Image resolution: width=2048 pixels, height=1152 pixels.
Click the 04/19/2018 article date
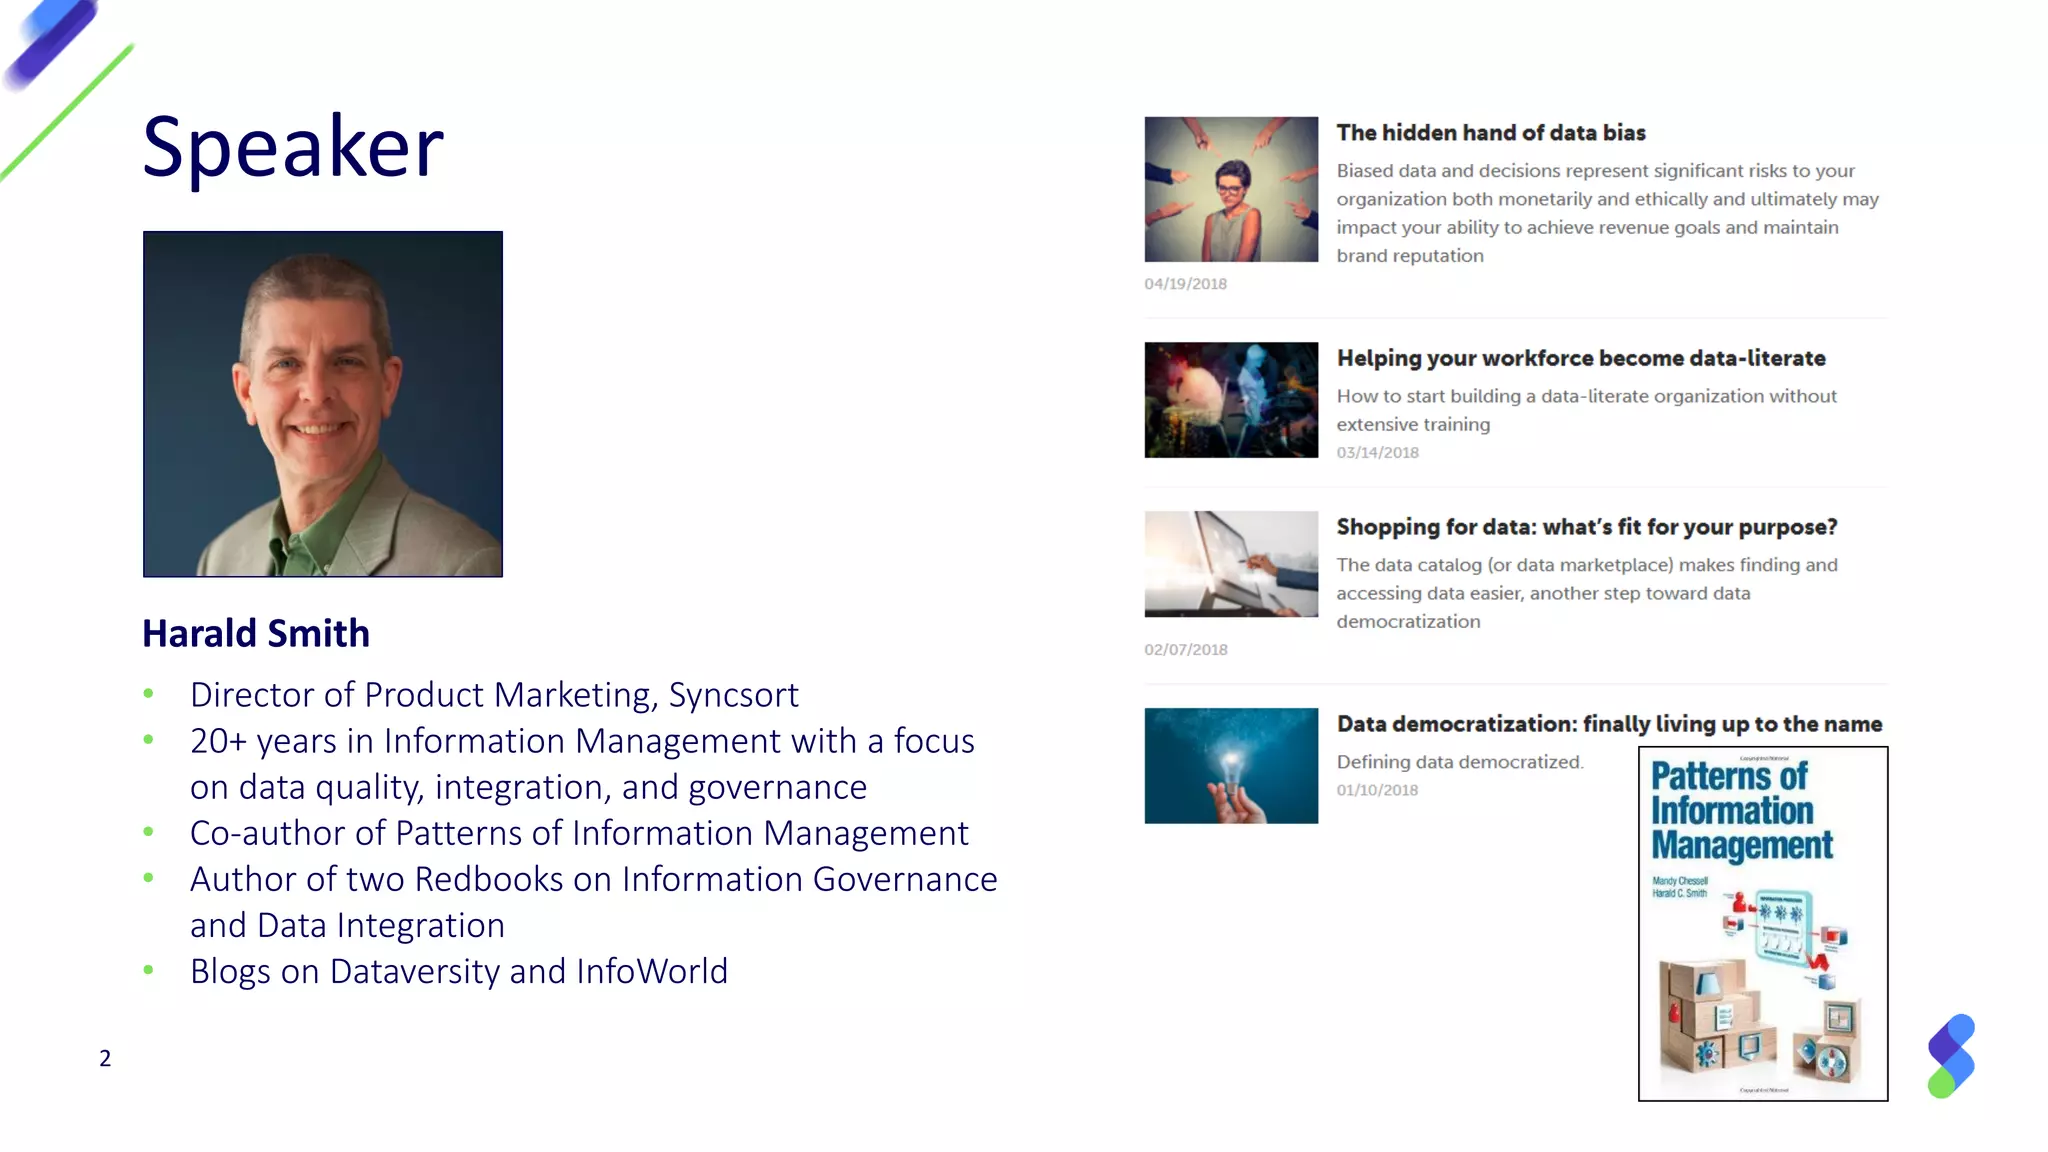coord(1185,284)
